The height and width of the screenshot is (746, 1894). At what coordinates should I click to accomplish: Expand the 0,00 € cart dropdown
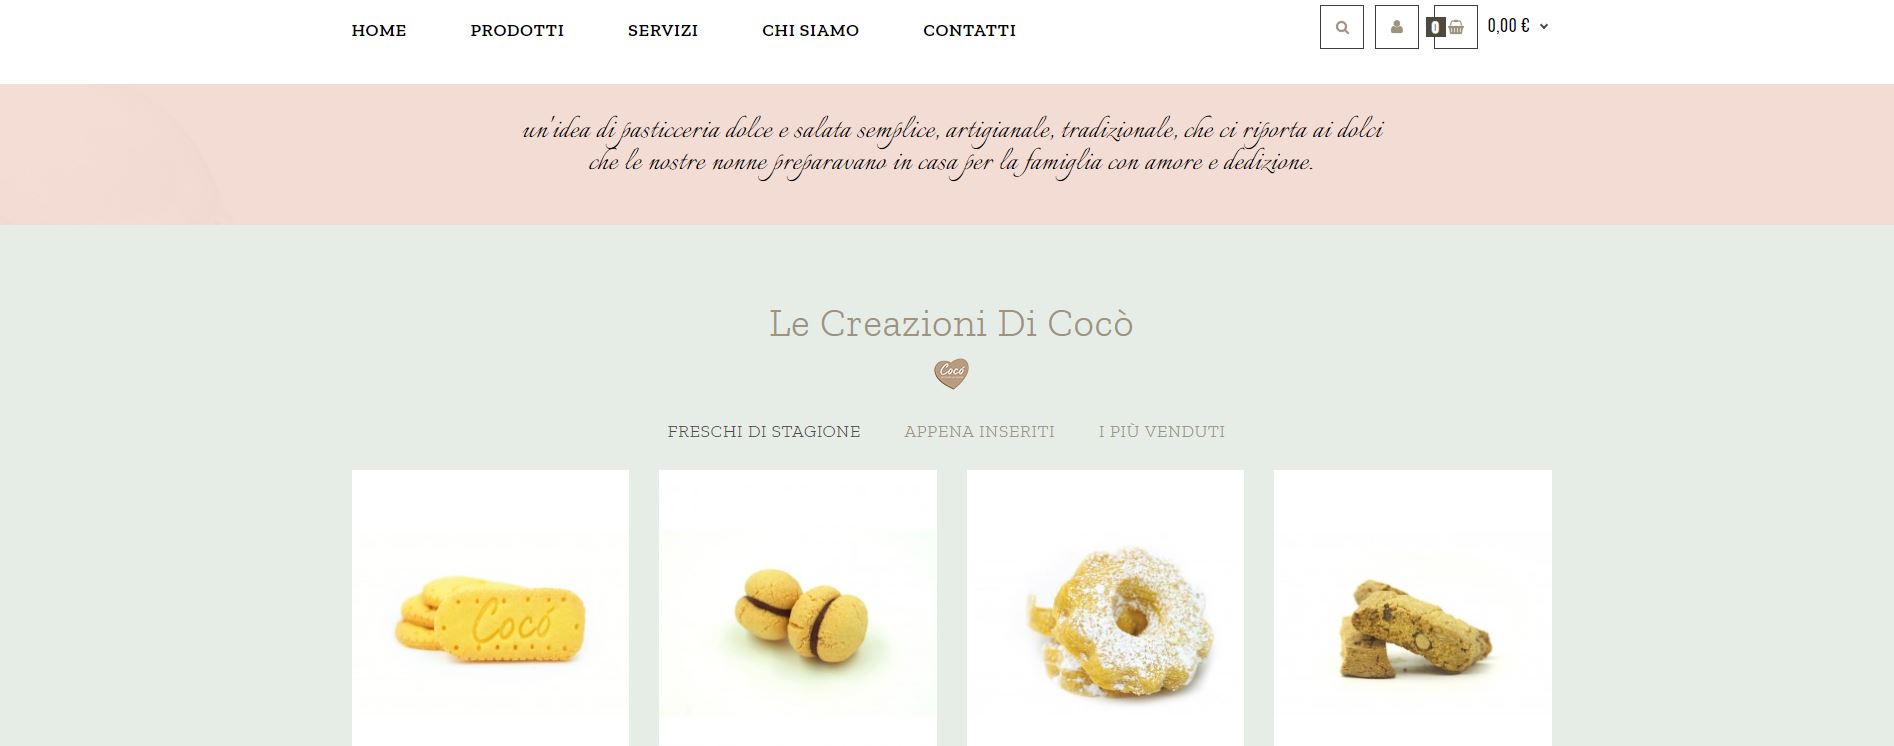click(1518, 26)
